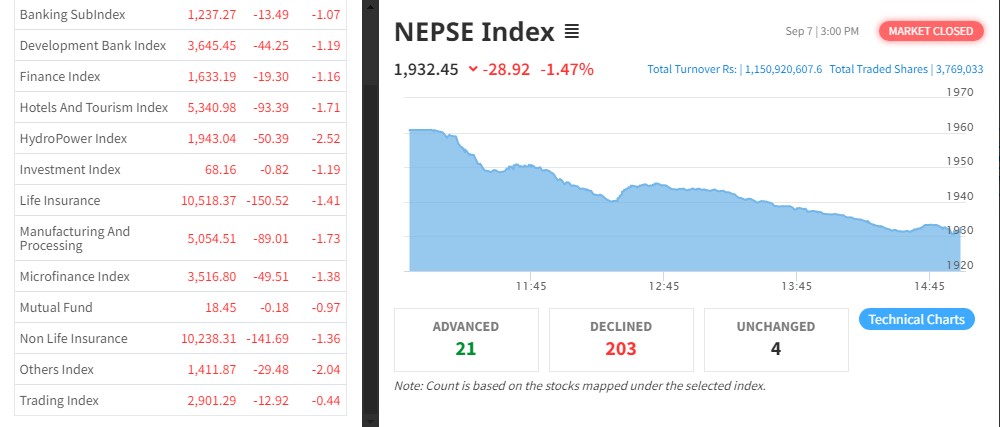The image size is (1000, 427).
Task: Click the Trading Index row
Action: coord(59,401)
